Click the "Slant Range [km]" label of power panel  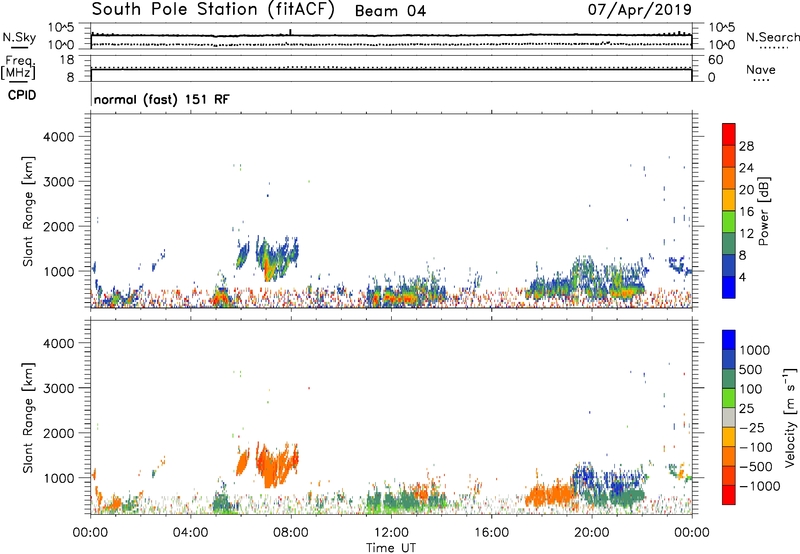tap(28, 211)
